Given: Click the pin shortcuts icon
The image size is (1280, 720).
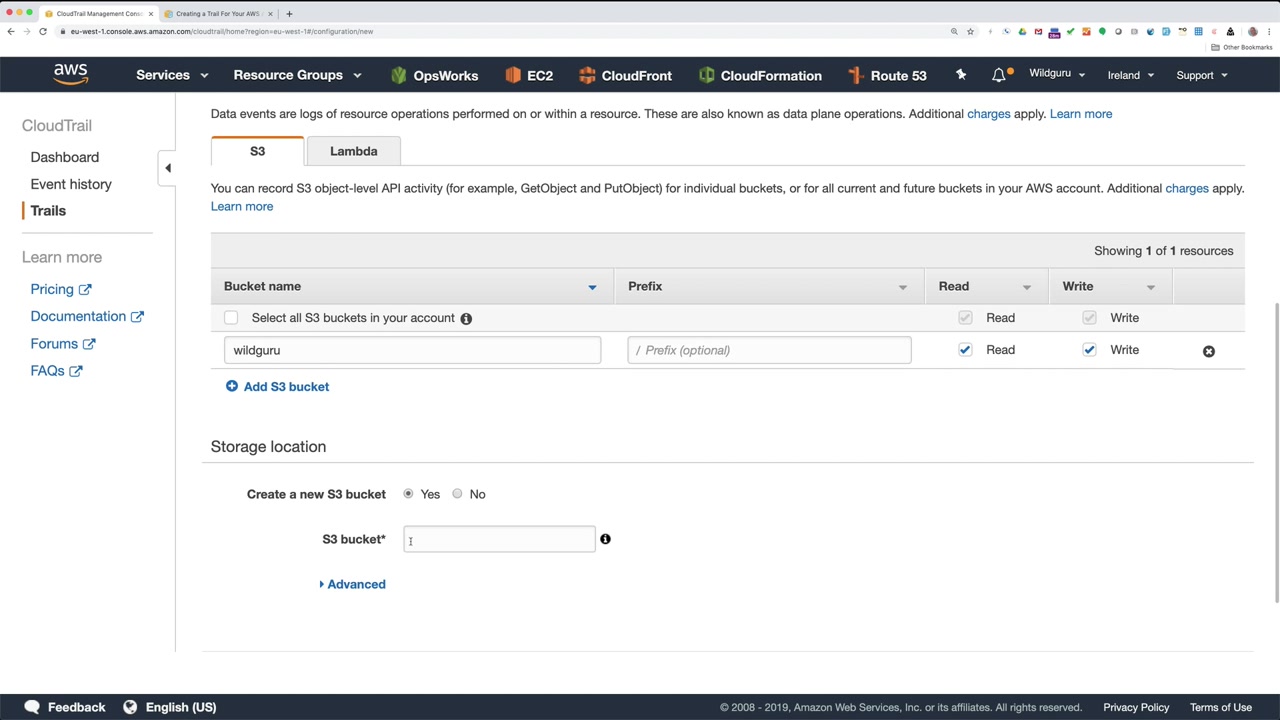Looking at the screenshot, I should [x=961, y=75].
